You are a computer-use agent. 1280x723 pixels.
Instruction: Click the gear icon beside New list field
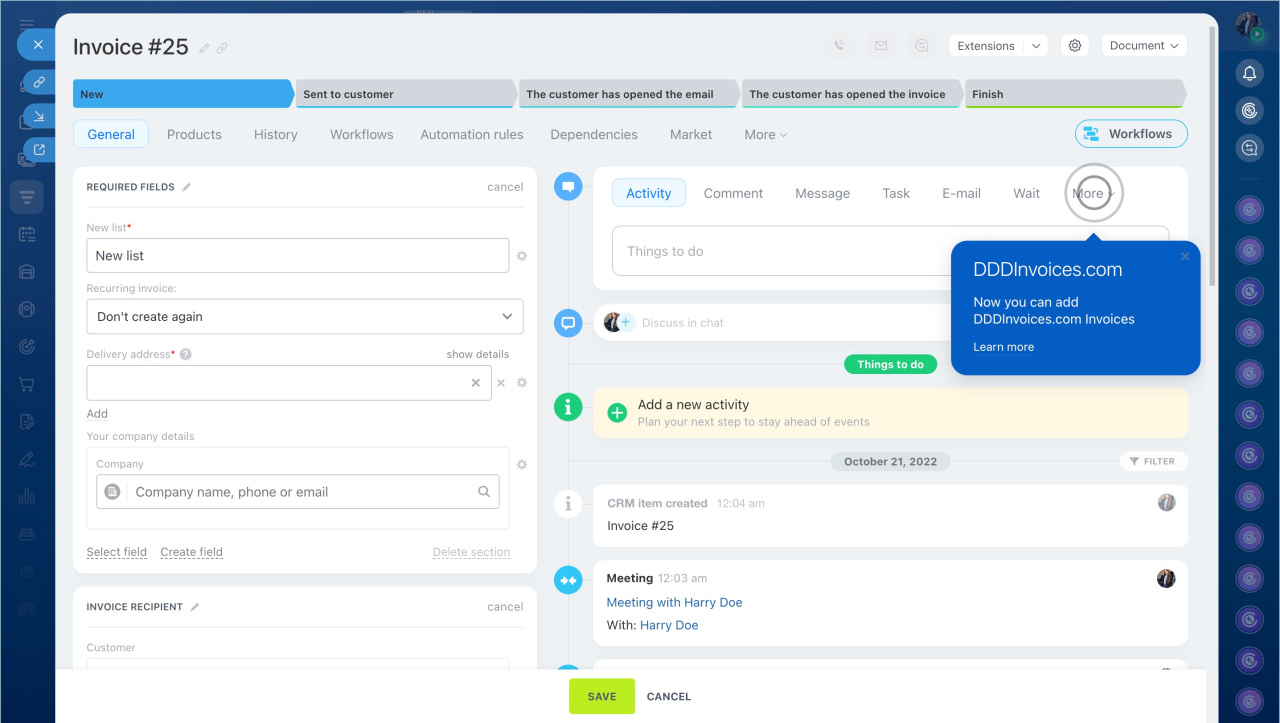click(x=521, y=256)
